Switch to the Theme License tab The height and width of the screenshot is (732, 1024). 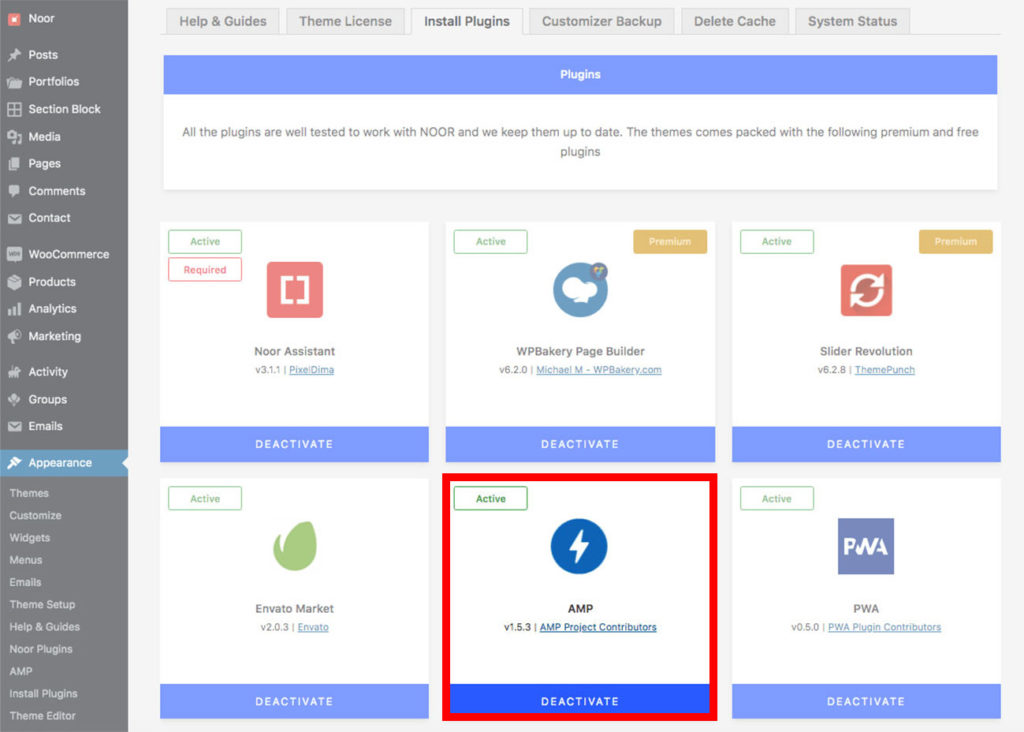[x=345, y=21]
